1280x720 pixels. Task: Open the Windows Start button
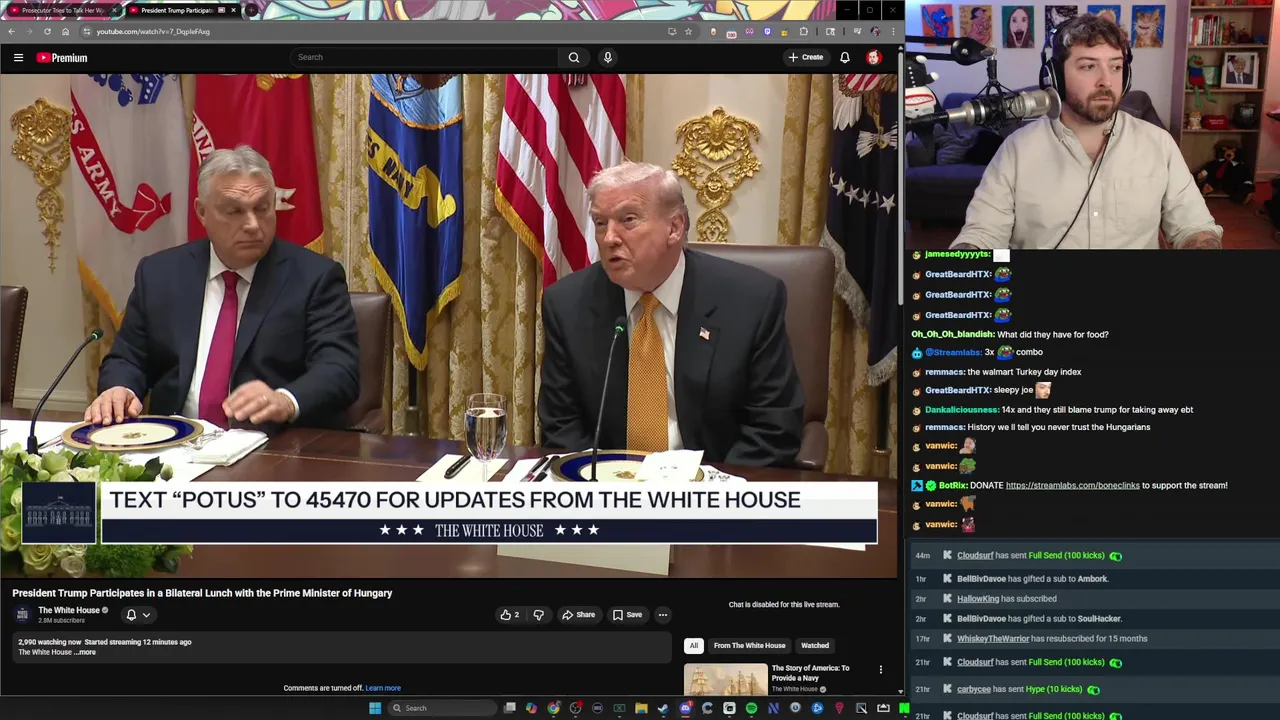coord(375,708)
